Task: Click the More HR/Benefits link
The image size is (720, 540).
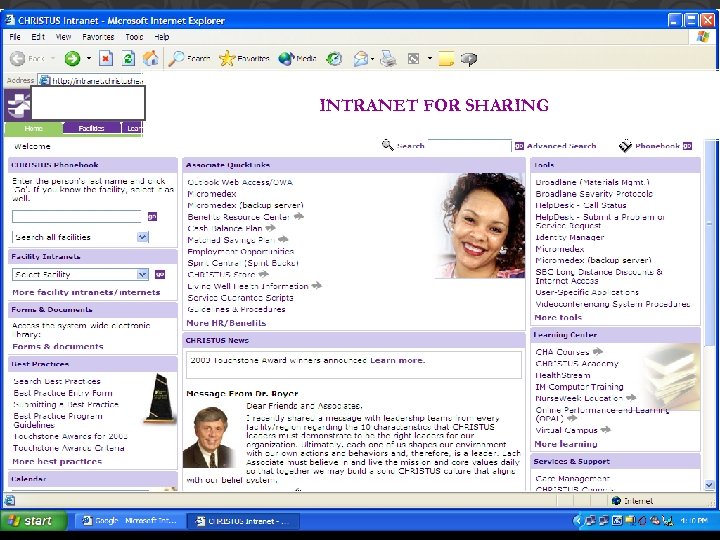Action: tap(226, 323)
